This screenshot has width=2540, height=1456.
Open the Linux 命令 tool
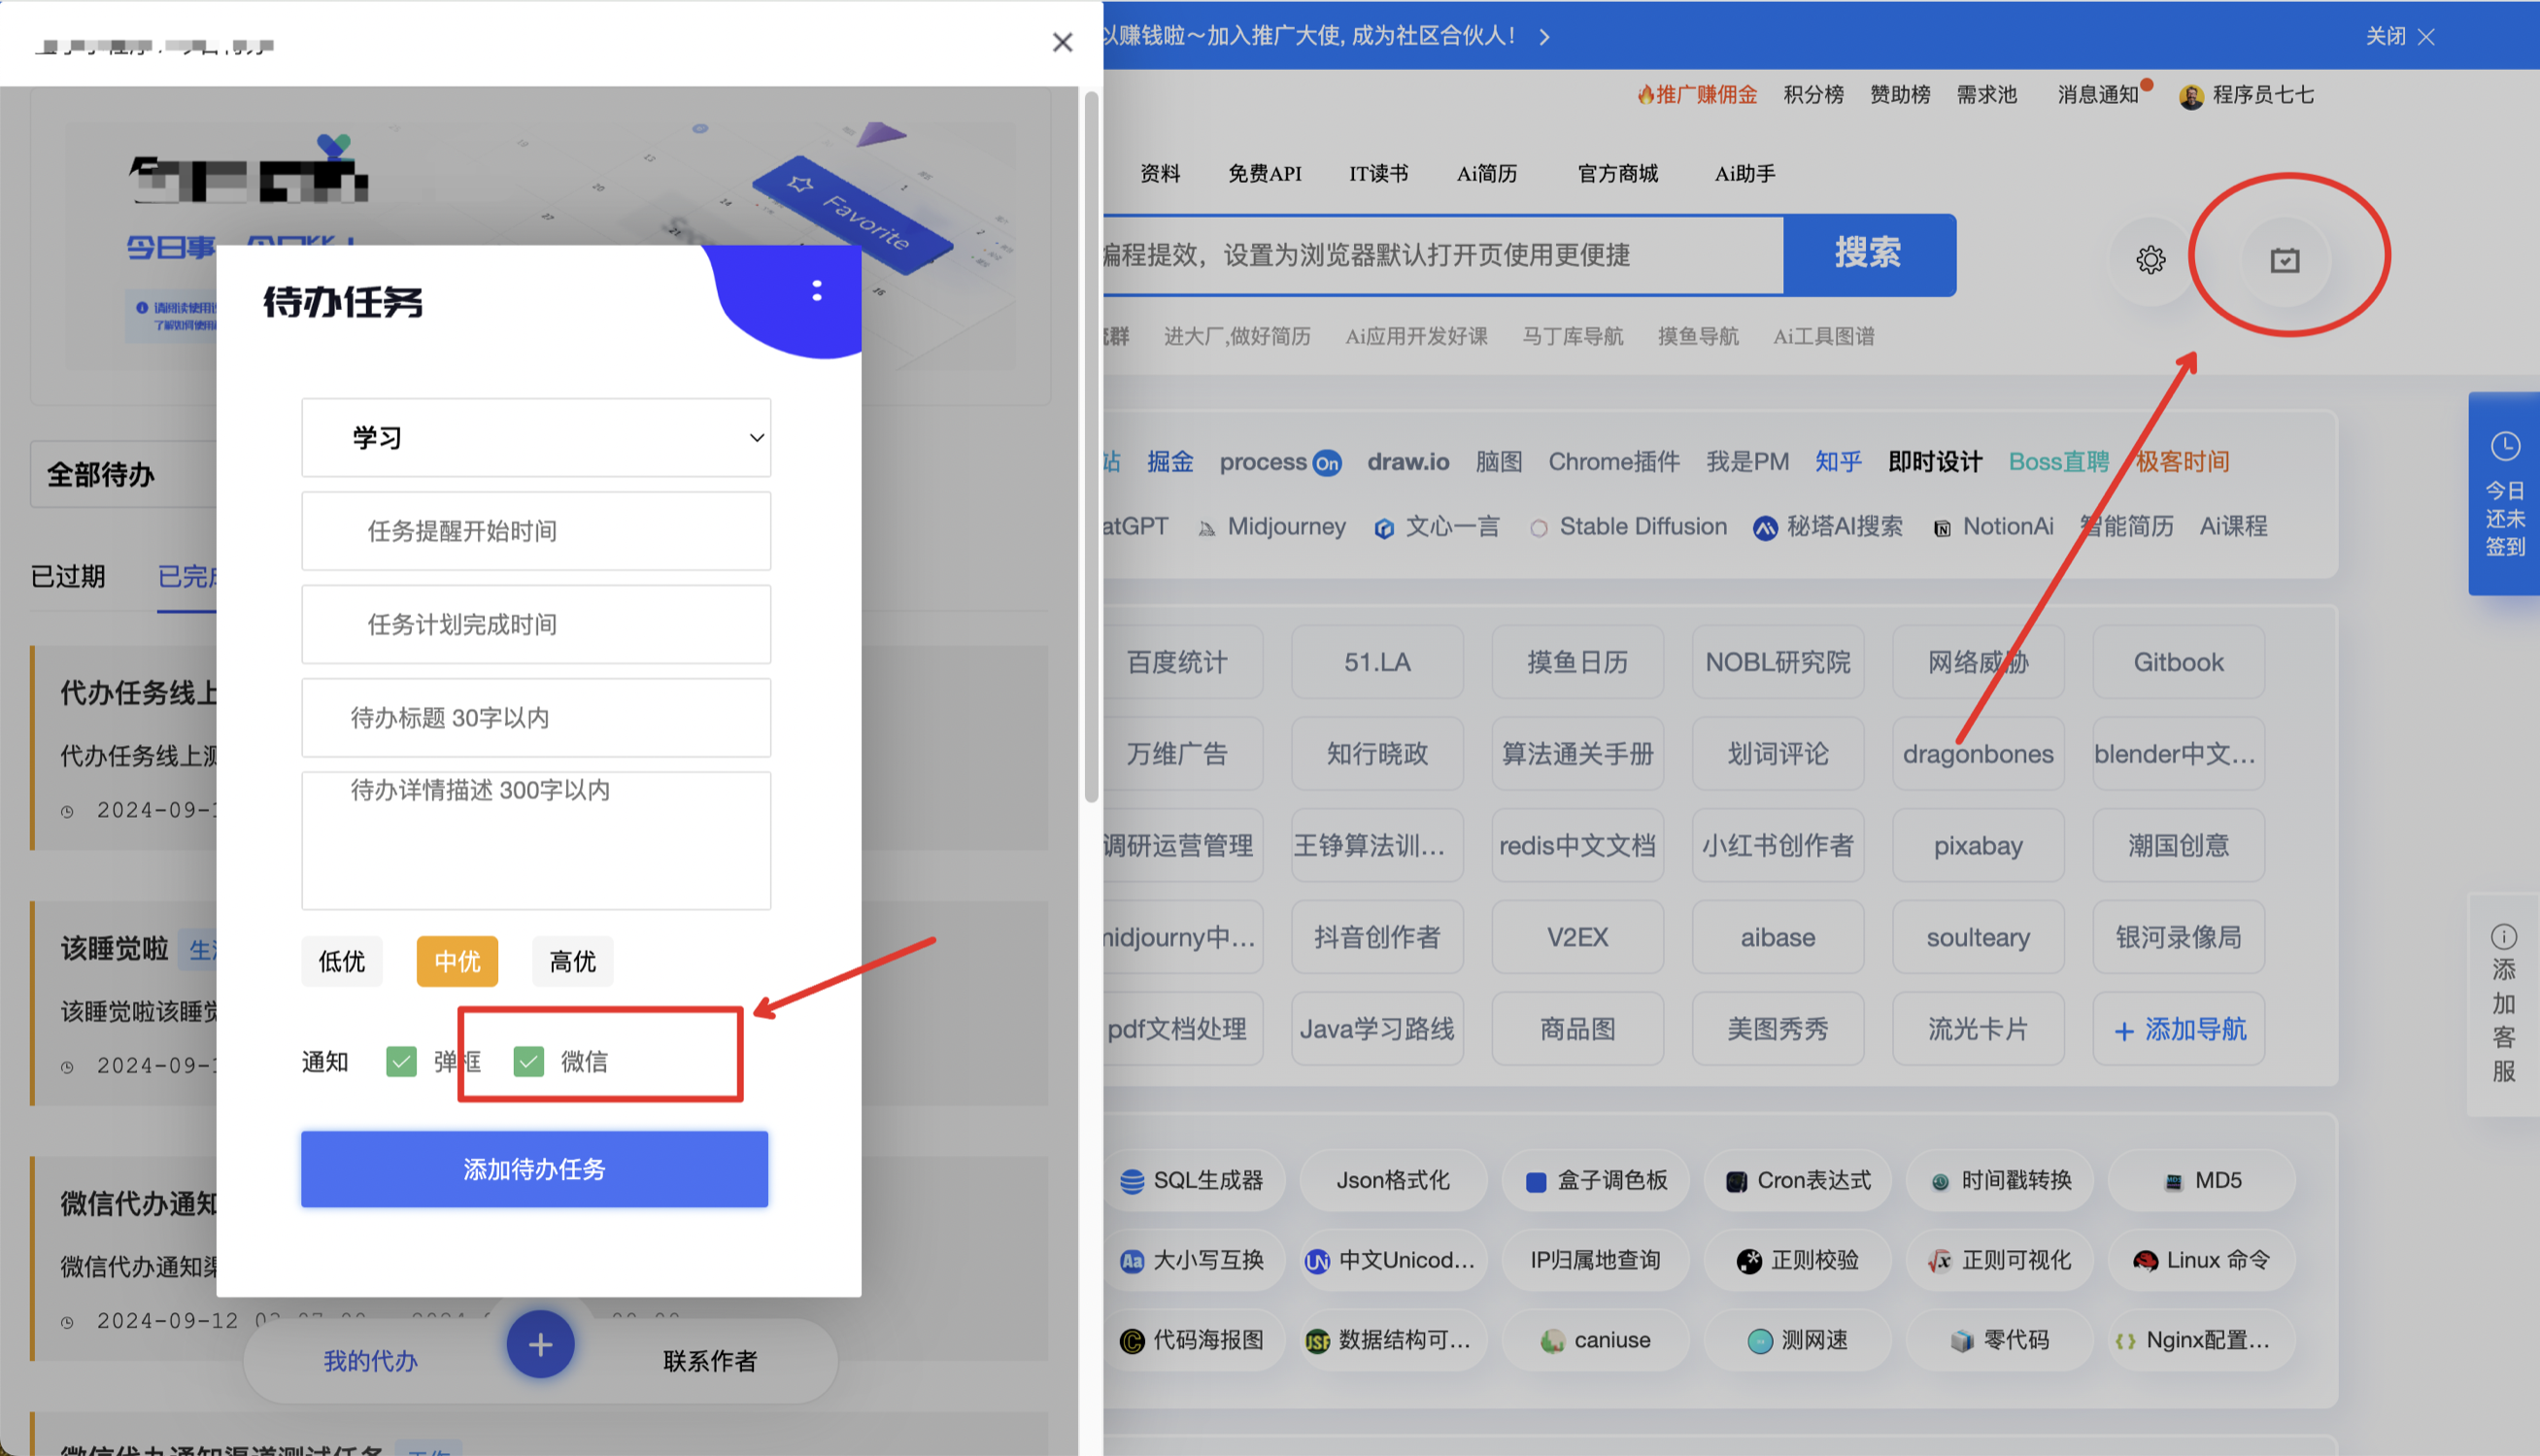pyautogui.click(x=2201, y=1260)
